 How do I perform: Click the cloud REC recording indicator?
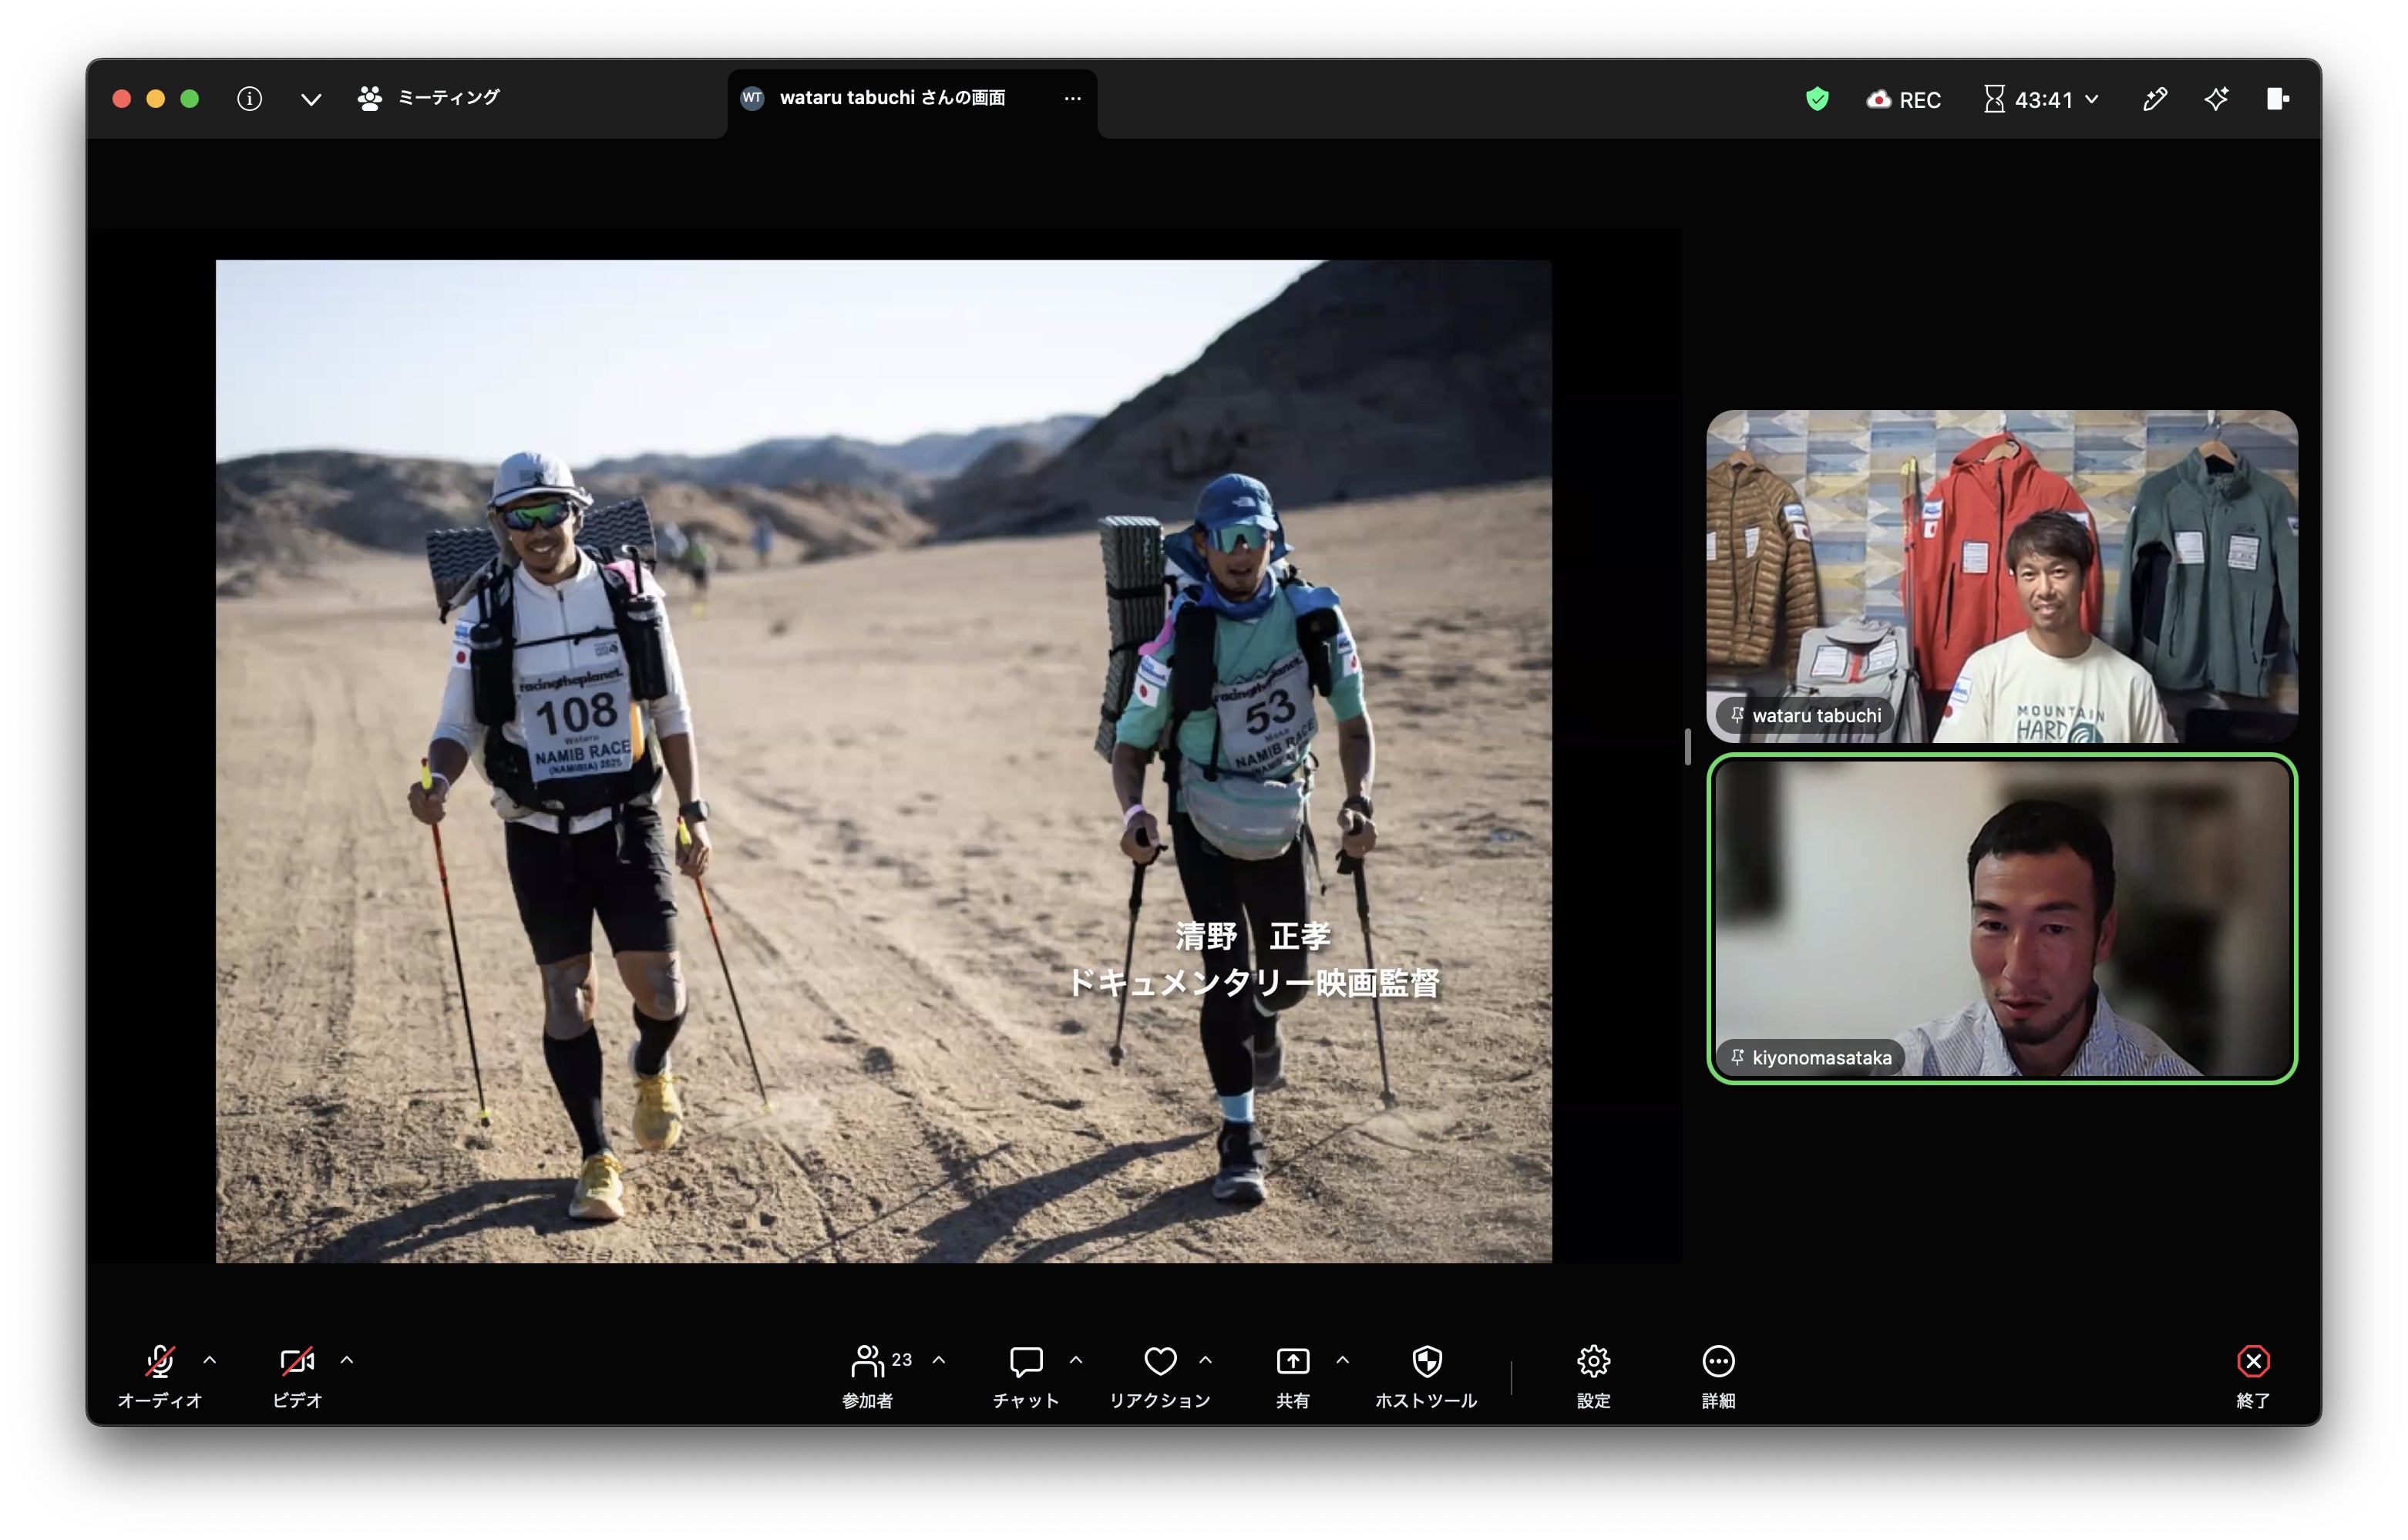1903,99
